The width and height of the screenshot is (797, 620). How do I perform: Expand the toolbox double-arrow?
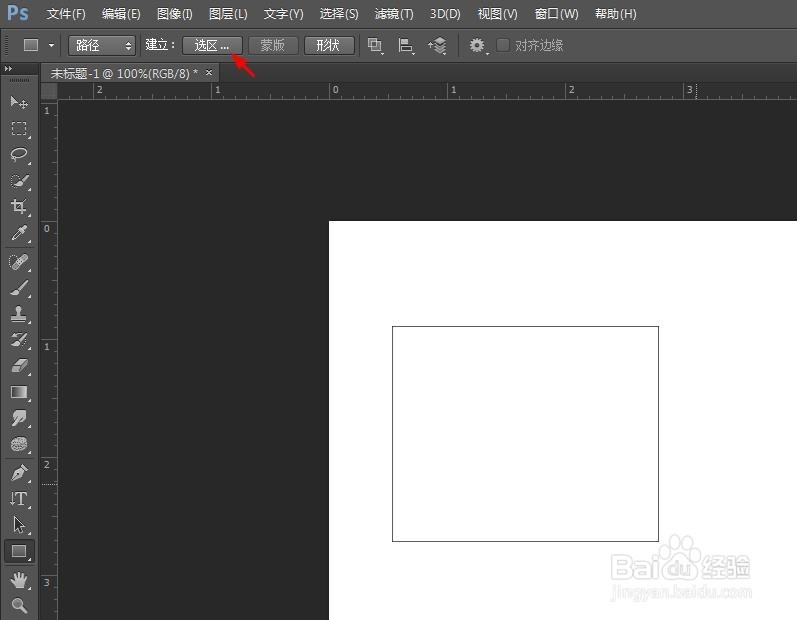pyautogui.click(x=8, y=69)
